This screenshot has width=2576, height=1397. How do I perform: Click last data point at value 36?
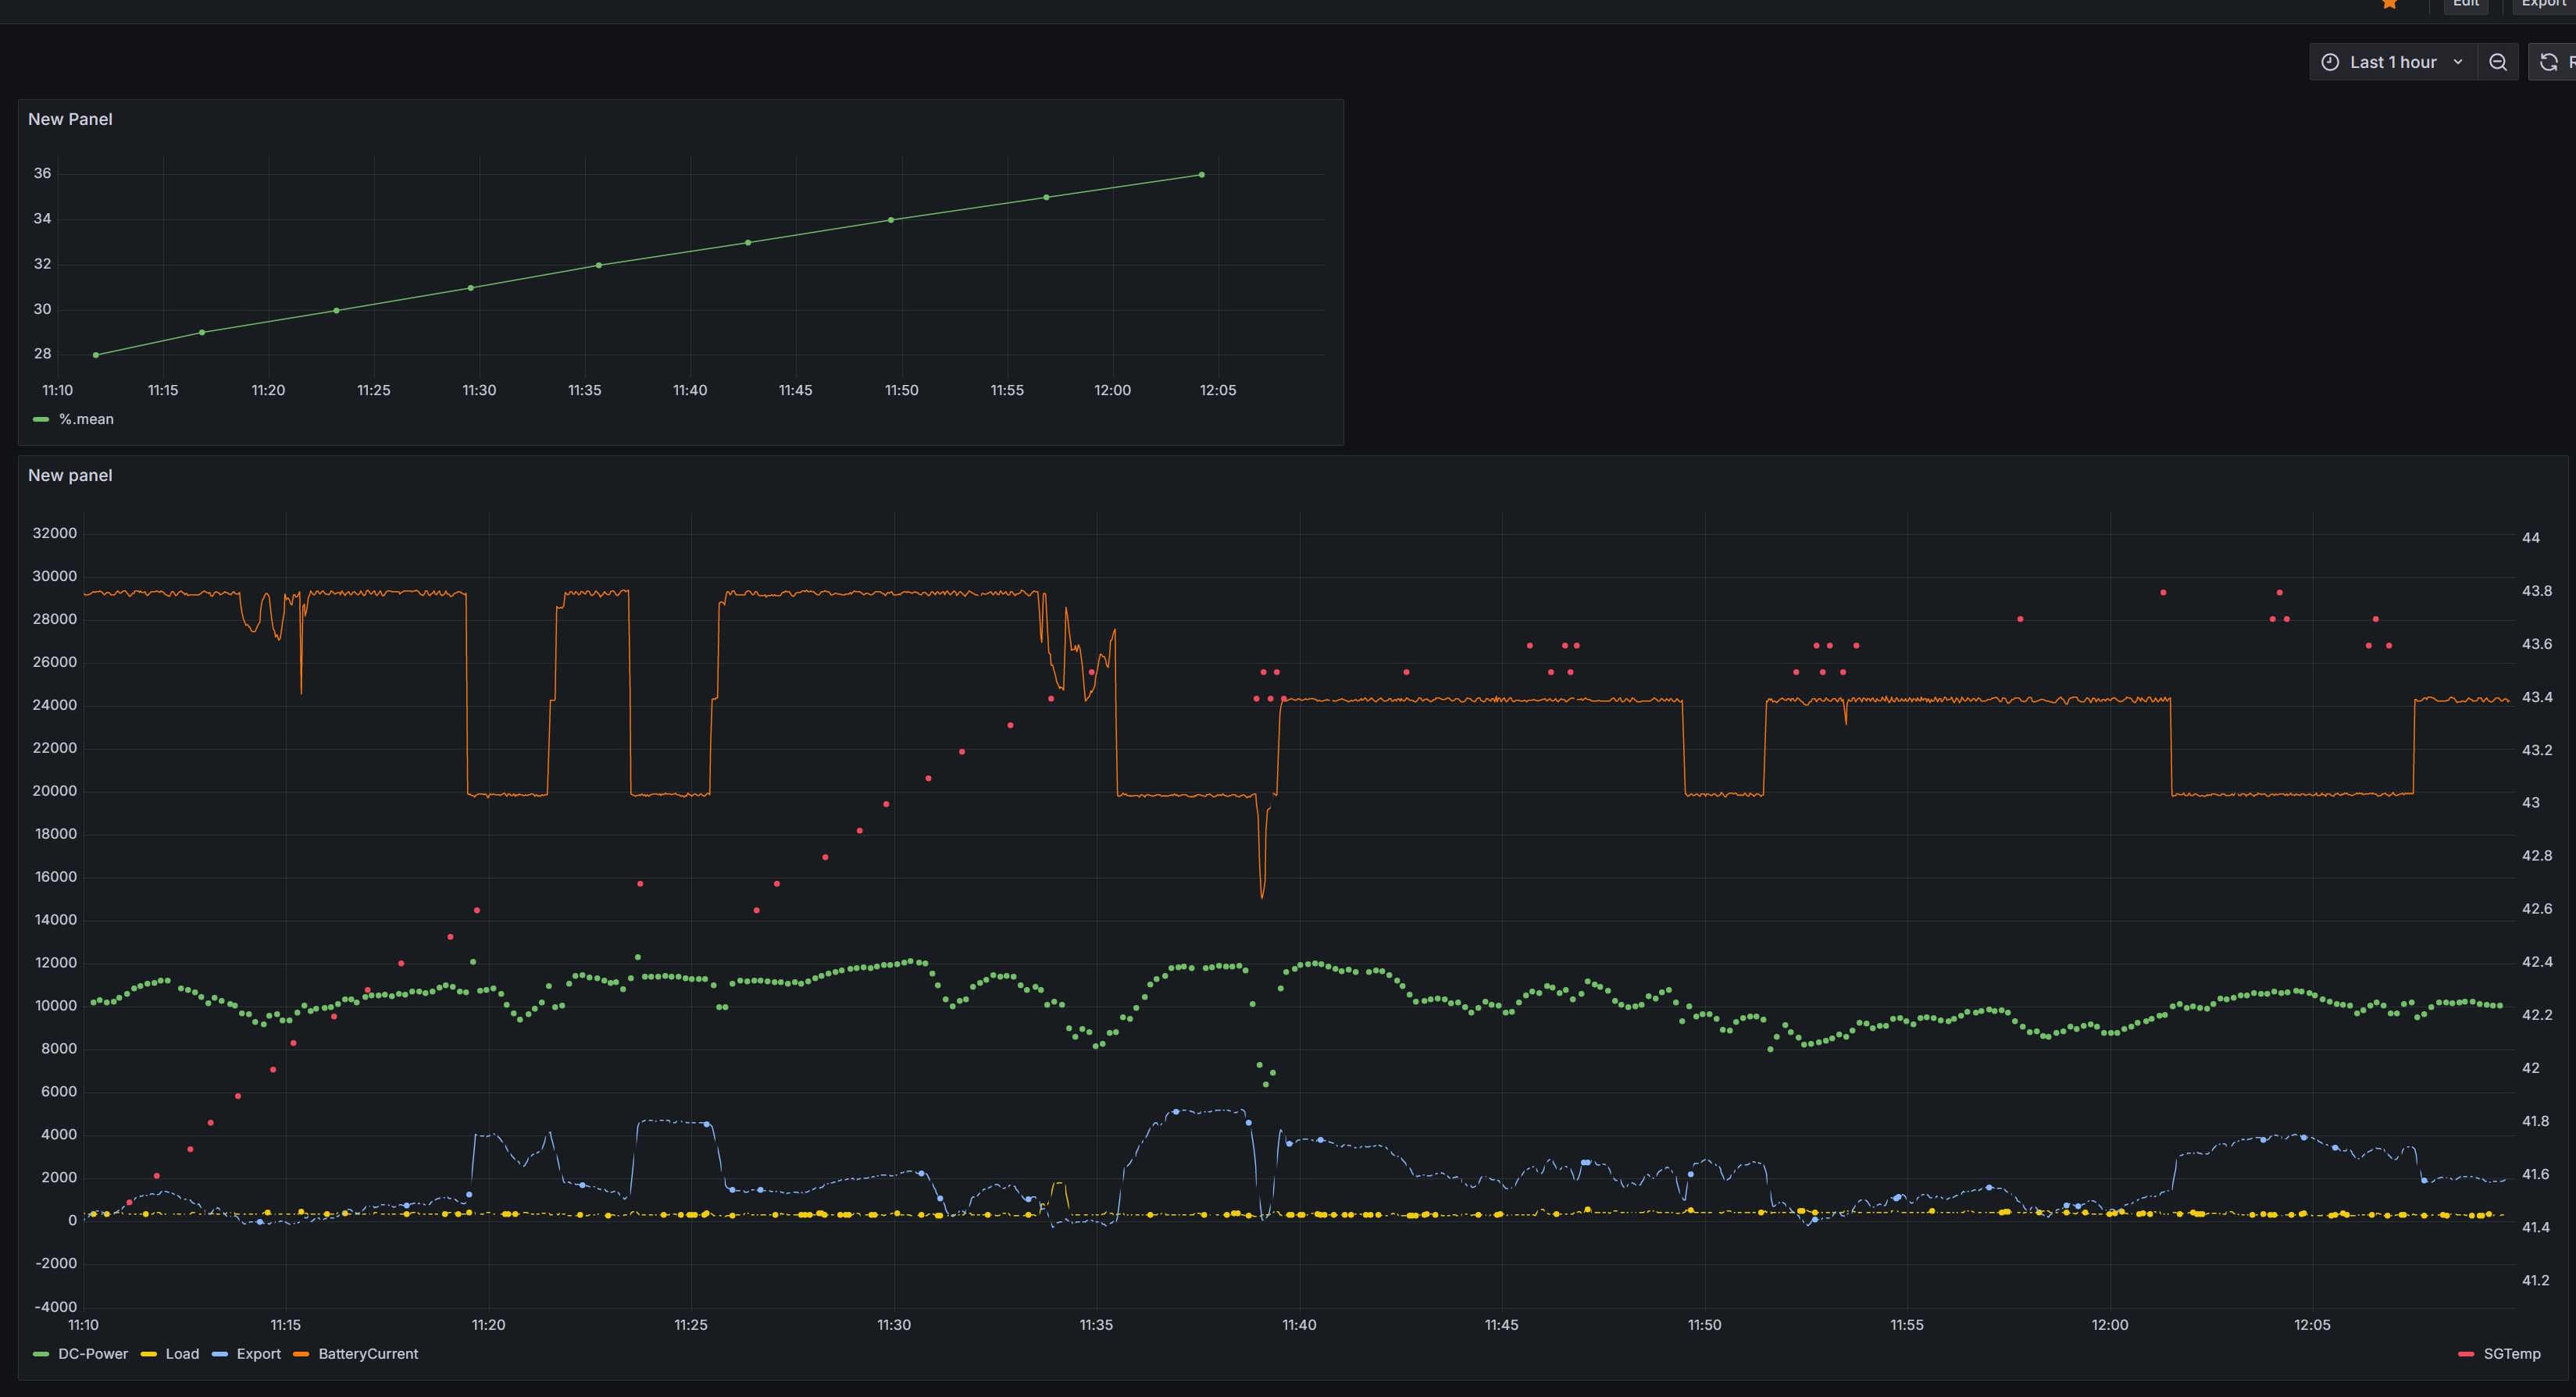(x=1201, y=175)
